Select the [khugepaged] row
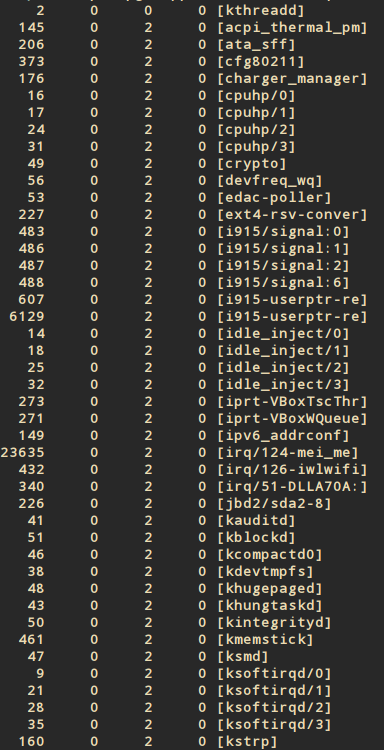 tap(192, 589)
